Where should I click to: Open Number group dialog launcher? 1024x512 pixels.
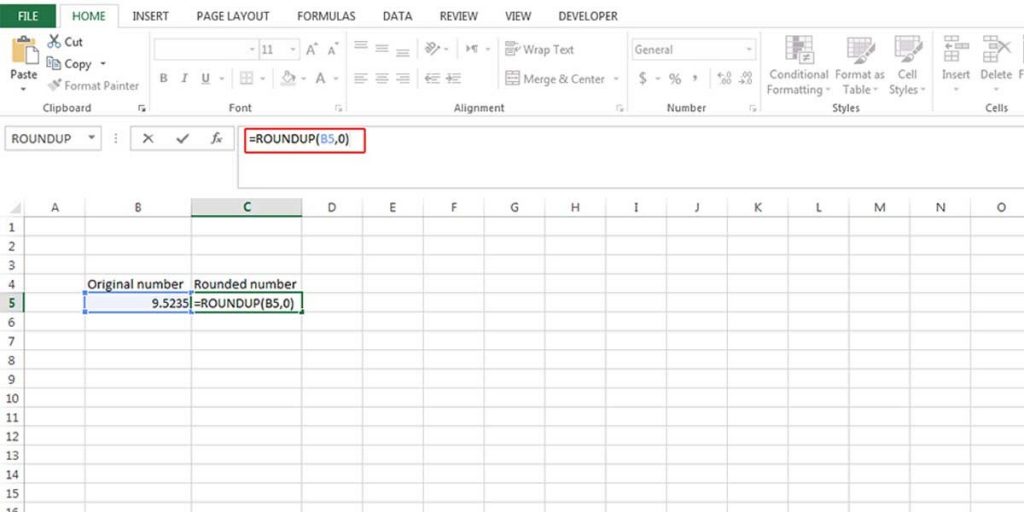753,108
